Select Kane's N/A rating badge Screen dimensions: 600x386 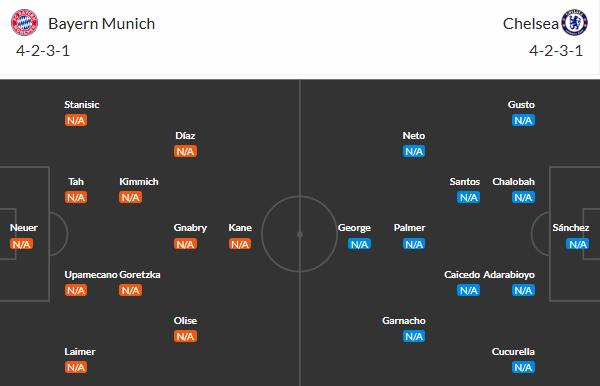pyautogui.click(x=240, y=244)
